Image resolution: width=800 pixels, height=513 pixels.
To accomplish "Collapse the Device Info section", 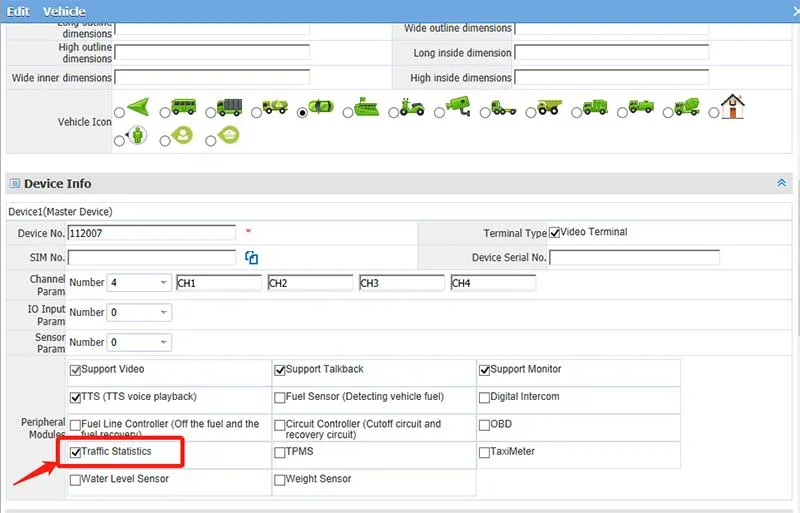I will pos(782,184).
